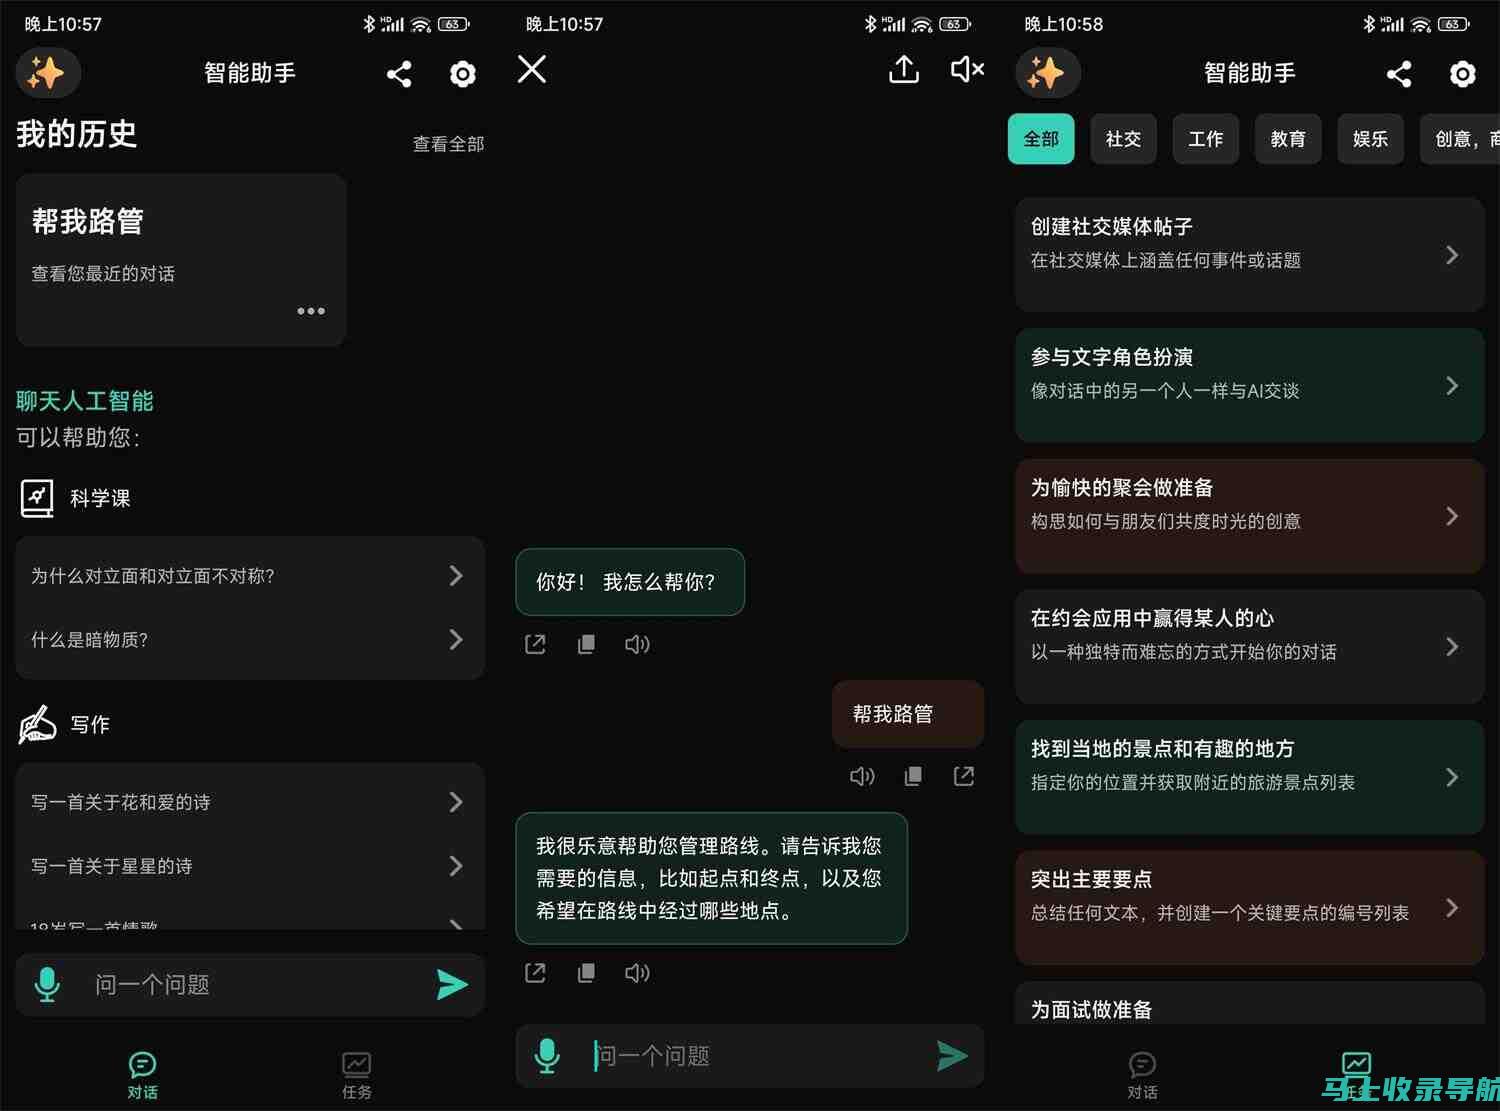Open 什么是暗物质? chevron
The height and width of the screenshot is (1111, 1500).
(x=456, y=639)
